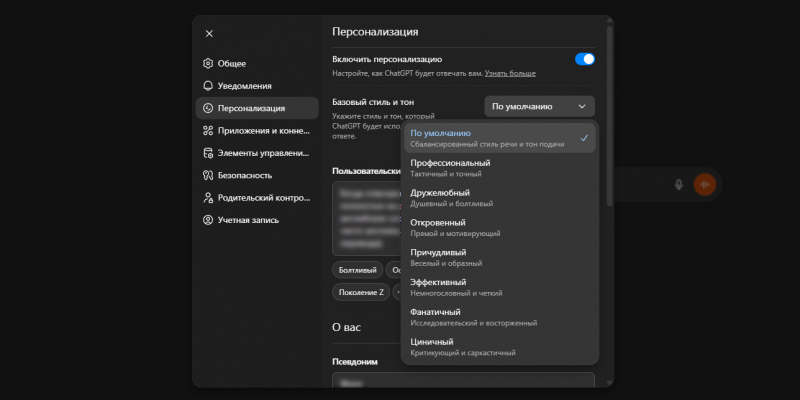Viewport: 800px width, 400px height.
Task: Collapse the По умолчанию style dropdown
Action: click(x=539, y=106)
